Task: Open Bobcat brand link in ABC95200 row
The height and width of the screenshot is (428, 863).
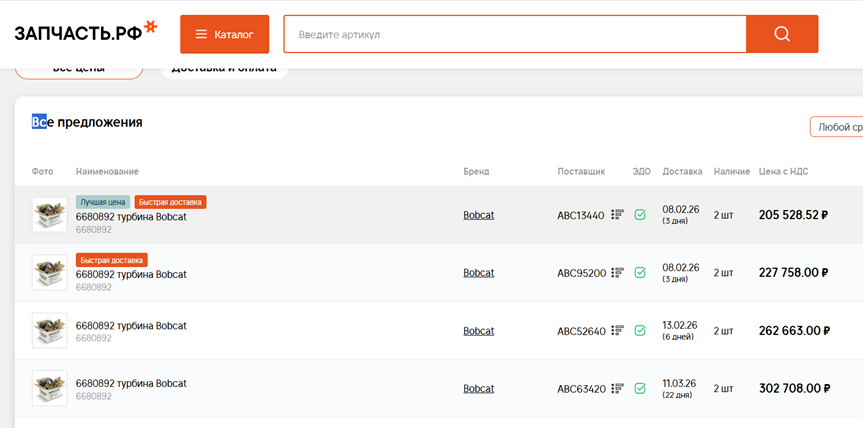Action: point(478,273)
